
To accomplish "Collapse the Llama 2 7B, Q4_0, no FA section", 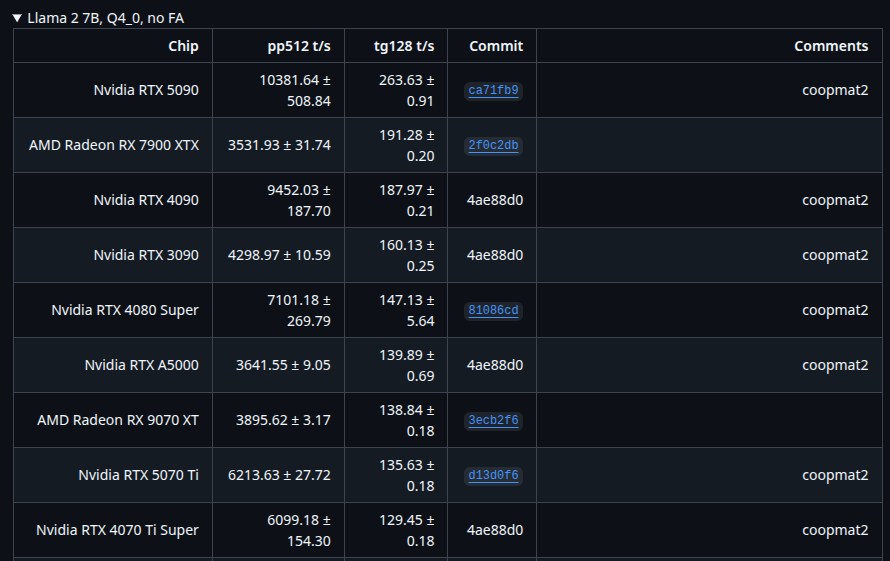I will click(98, 18).
